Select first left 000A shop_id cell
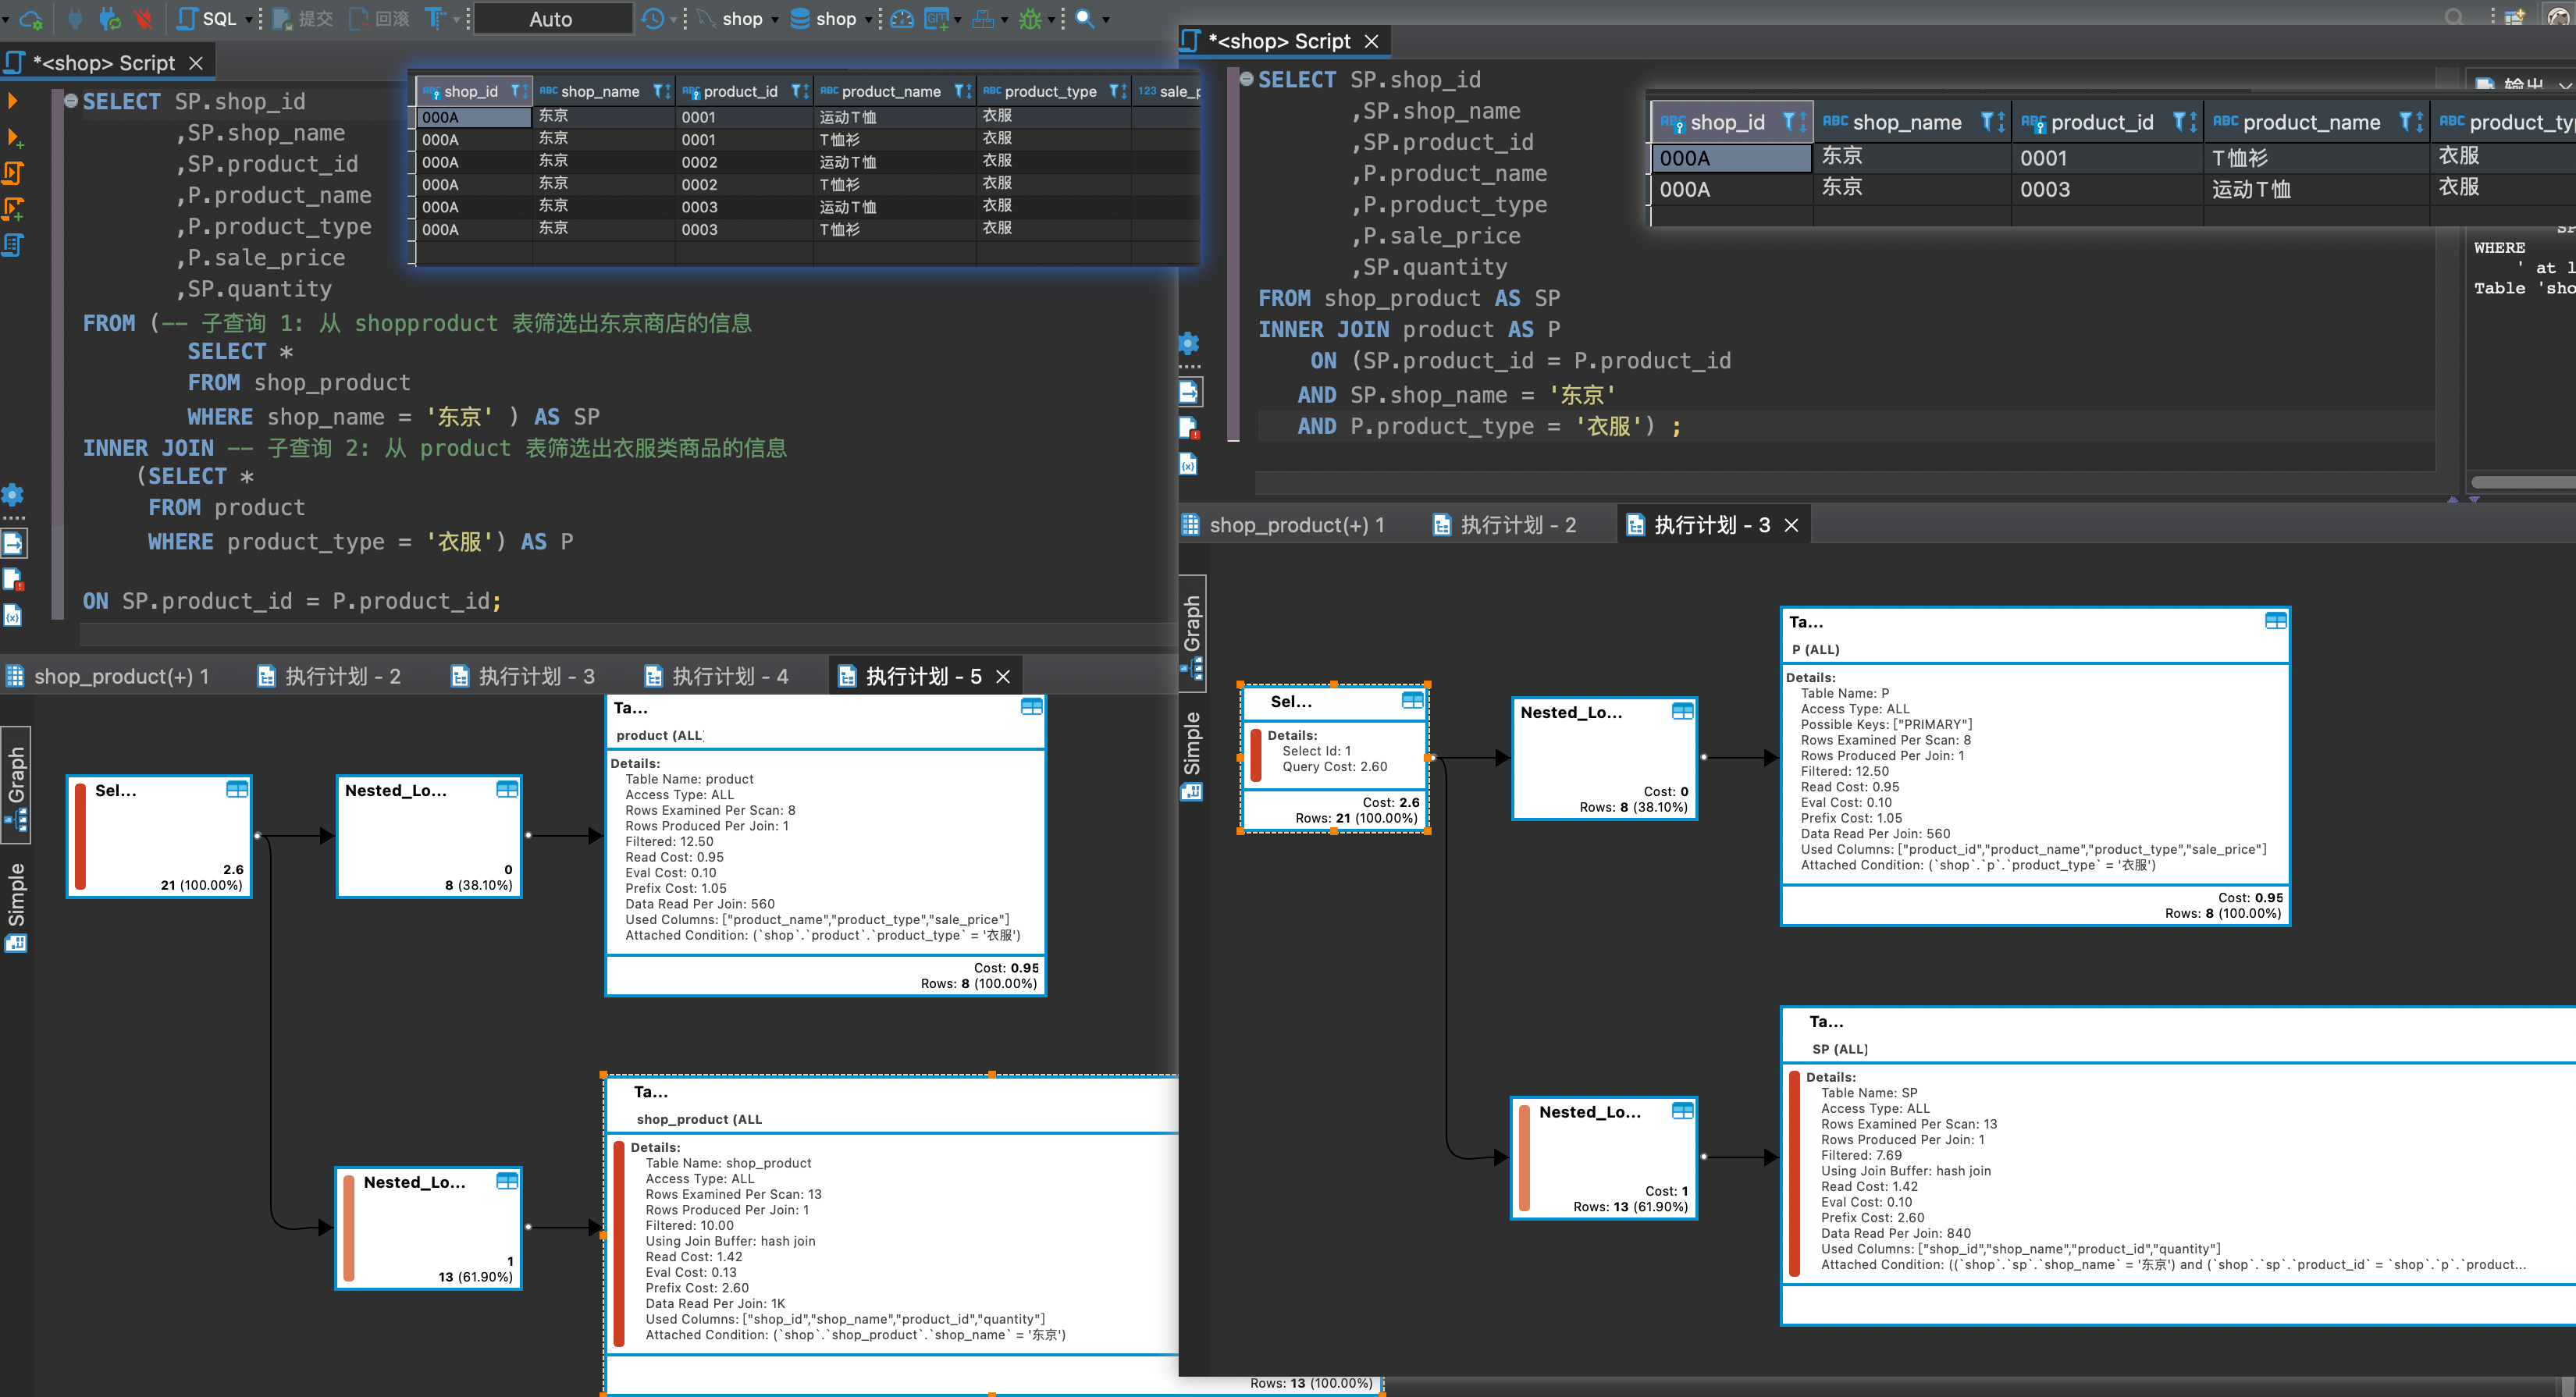The height and width of the screenshot is (1397, 2576). click(x=474, y=117)
